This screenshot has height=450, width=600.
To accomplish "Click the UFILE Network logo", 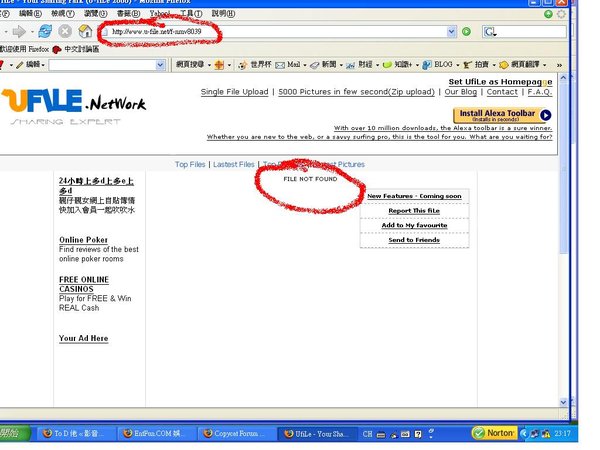I will click(73, 106).
